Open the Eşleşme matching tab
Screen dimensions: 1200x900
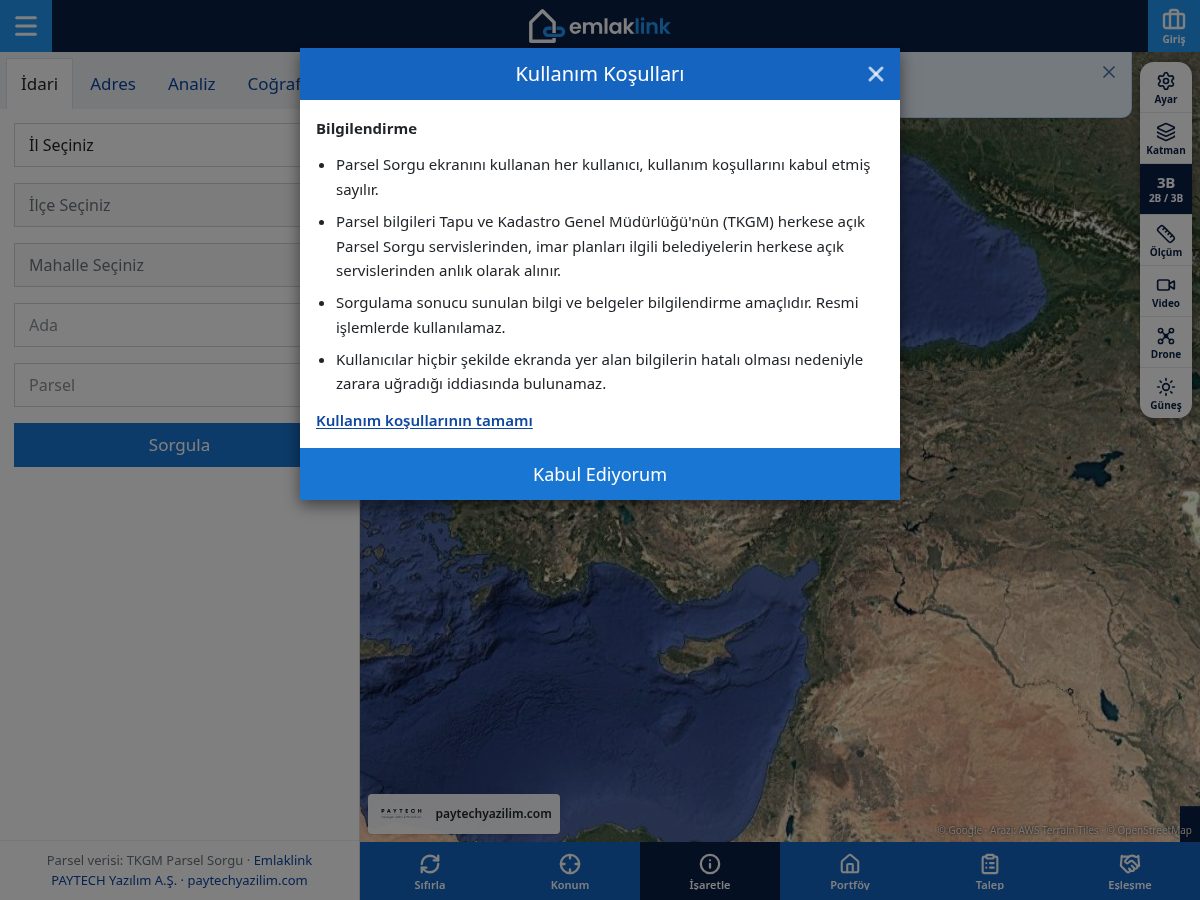pos(1130,871)
